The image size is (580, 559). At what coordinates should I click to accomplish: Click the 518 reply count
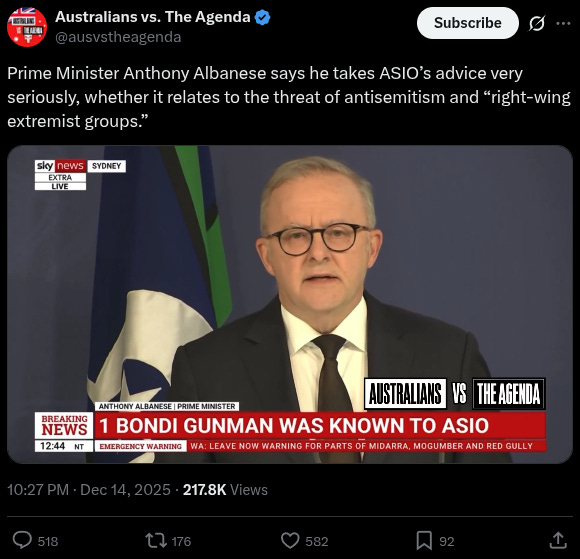point(48,542)
